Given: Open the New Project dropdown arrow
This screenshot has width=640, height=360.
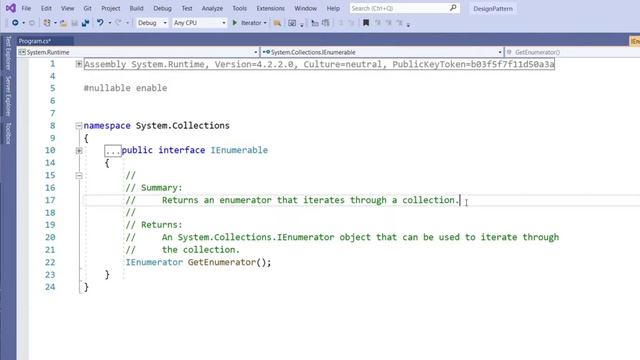Looking at the screenshot, I should pyautogui.click(x=55, y=23).
